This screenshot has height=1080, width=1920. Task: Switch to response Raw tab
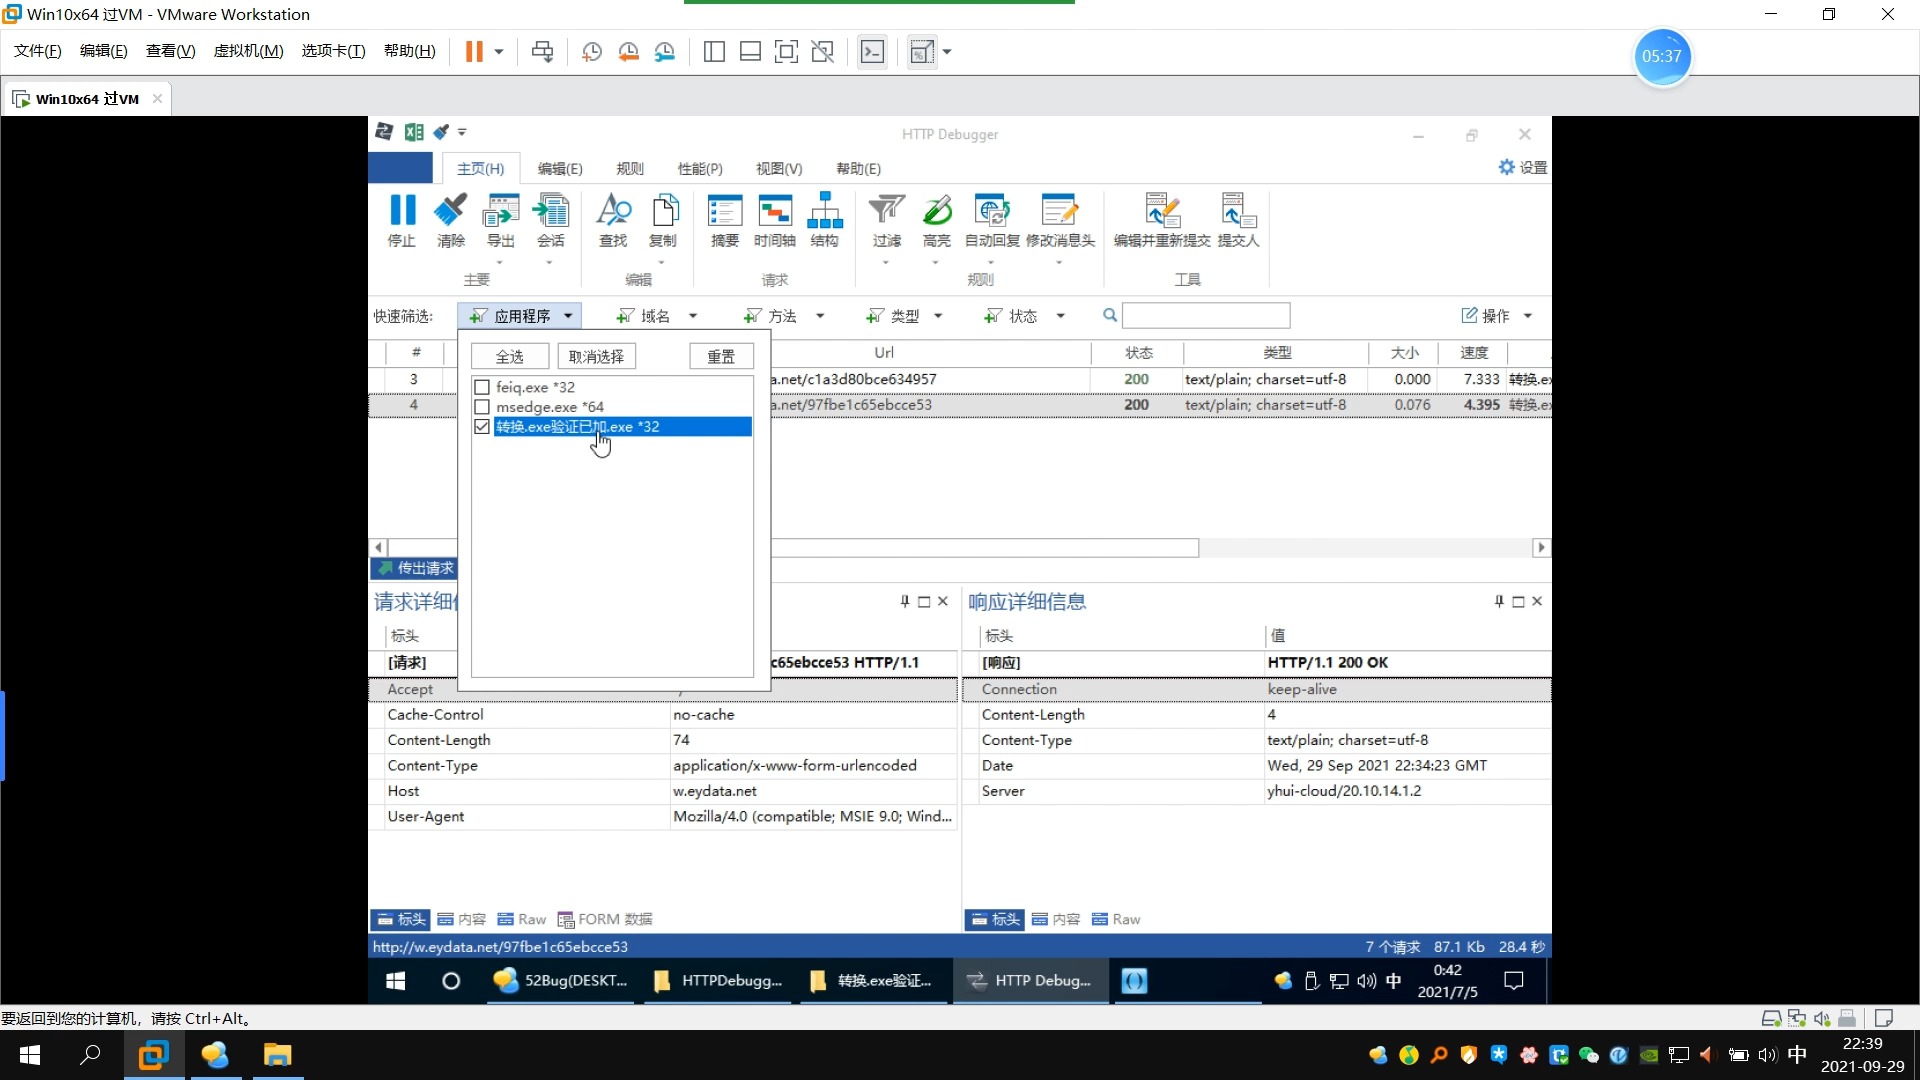(x=1116, y=919)
